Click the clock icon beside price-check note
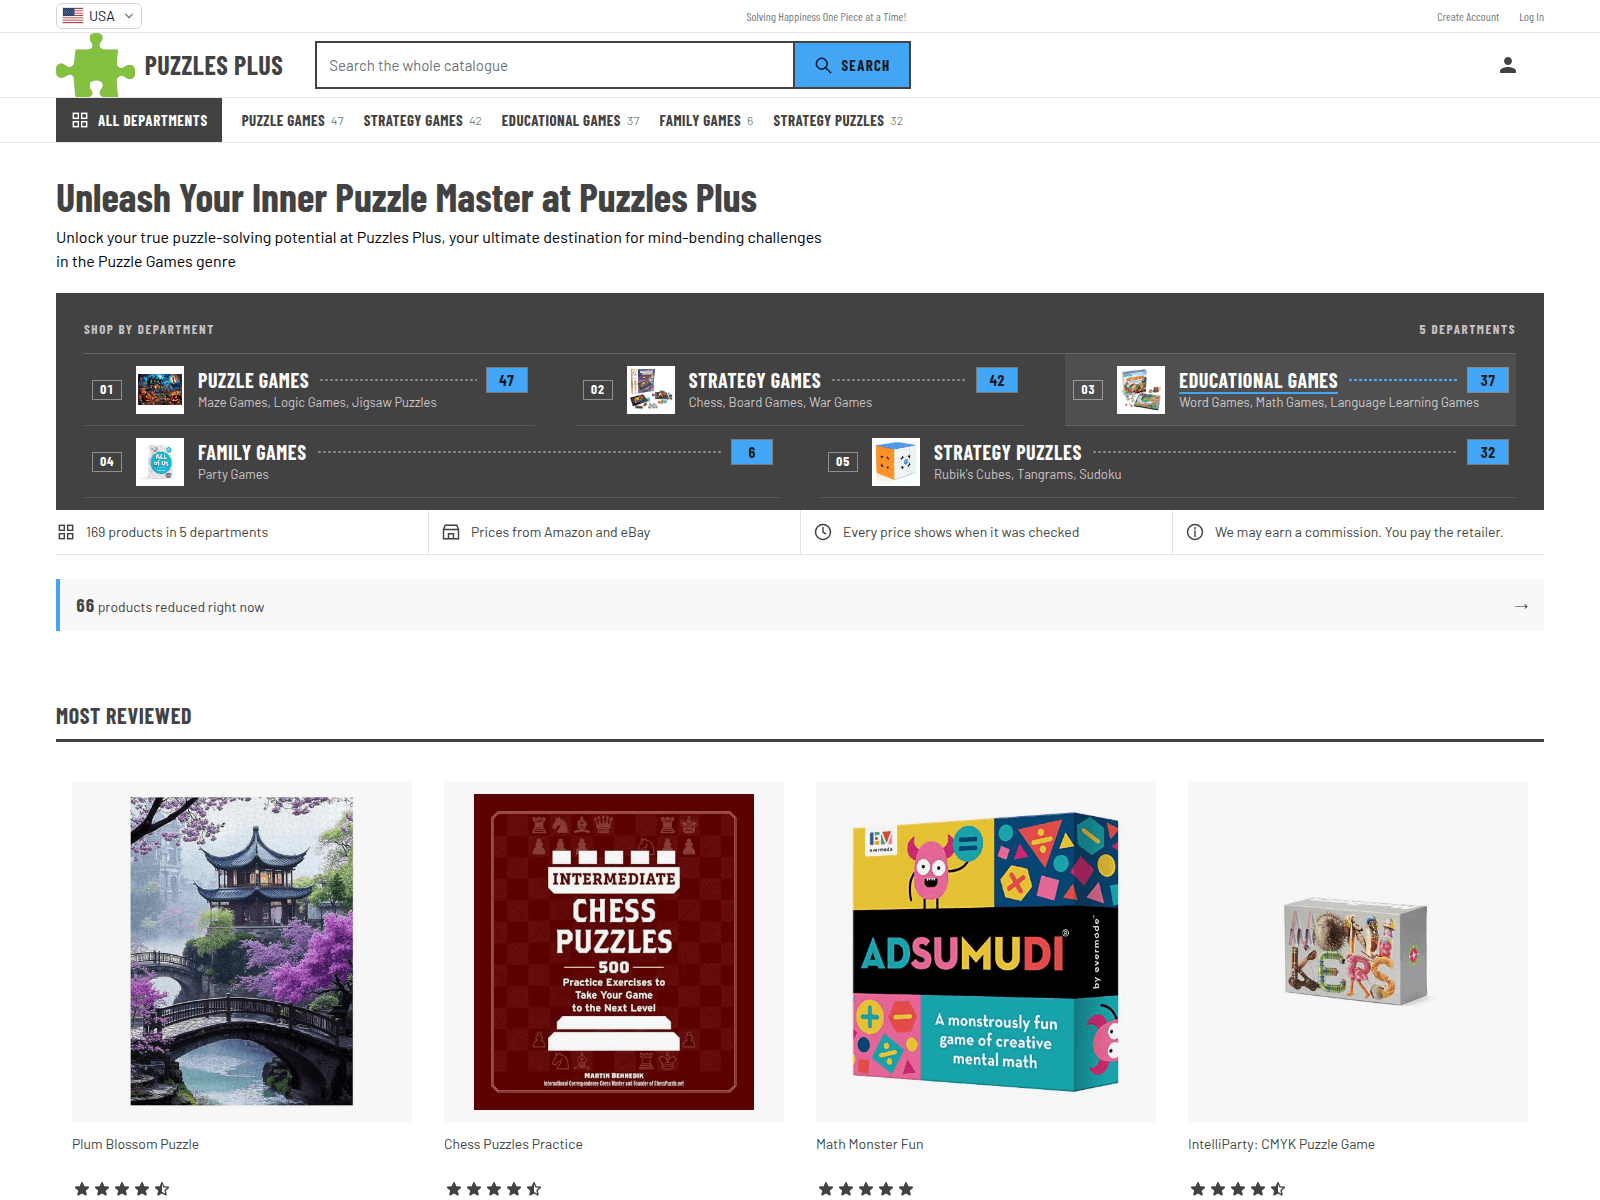Image resolution: width=1600 pixels, height=1200 pixels. pyautogui.click(x=823, y=532)
